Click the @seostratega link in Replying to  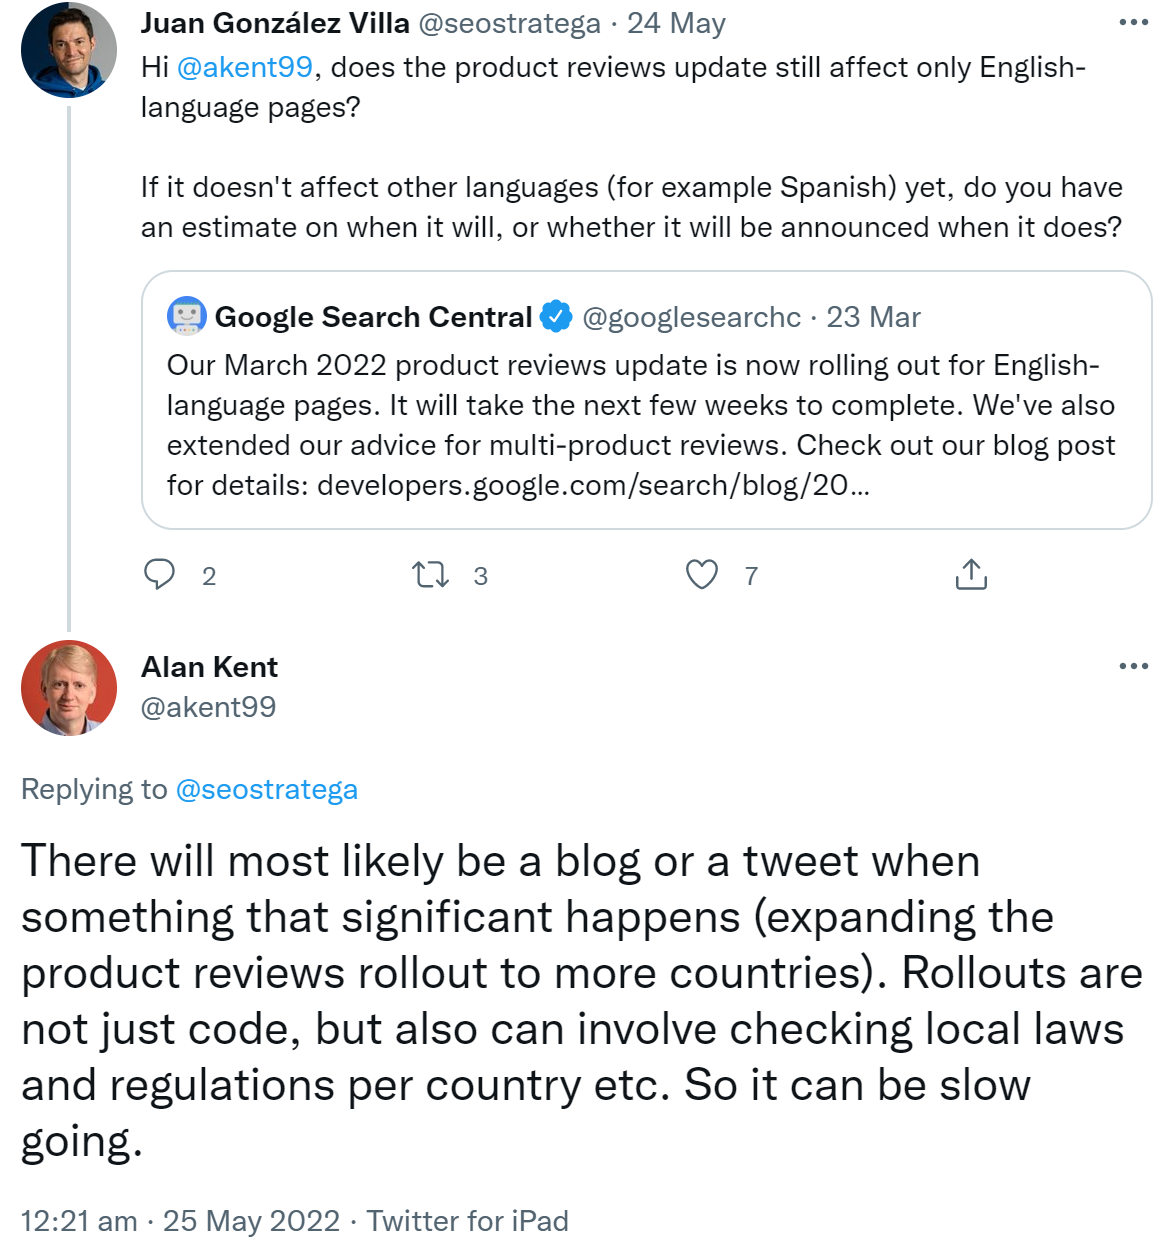266,789
